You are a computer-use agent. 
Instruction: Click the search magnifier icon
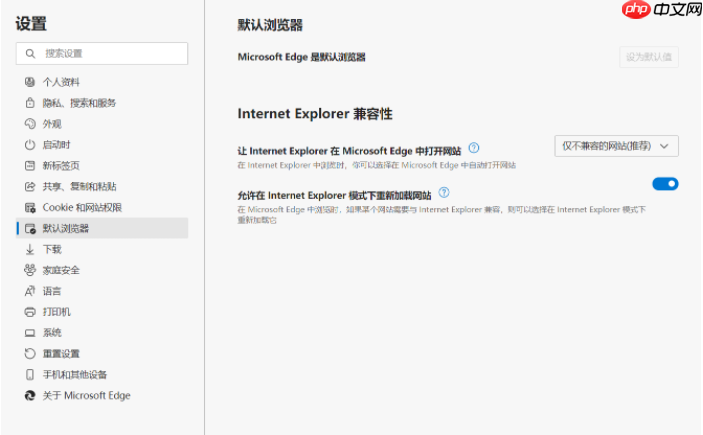[x=30, y=54]
